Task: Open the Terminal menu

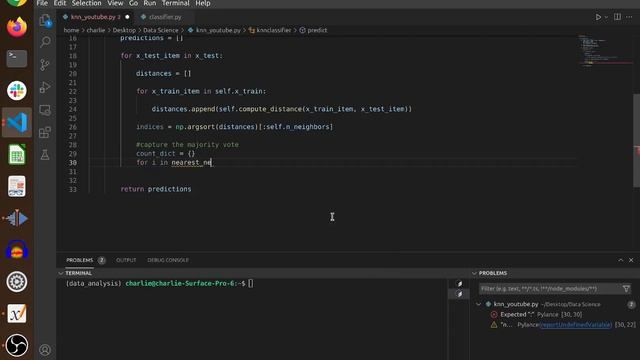Action: 176,3
